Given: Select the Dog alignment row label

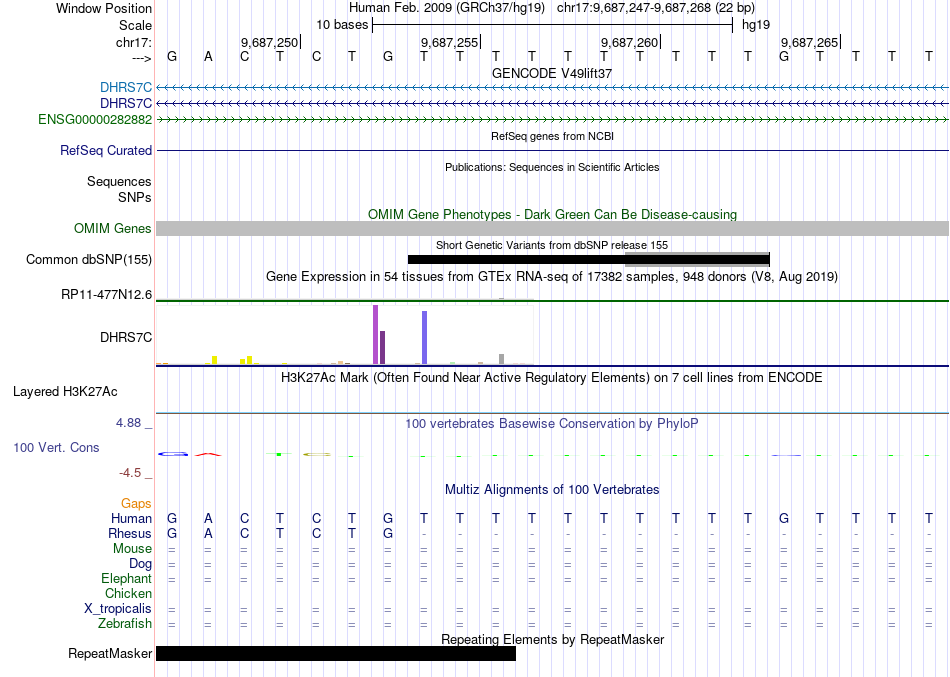Looking at the screenshot, I should [x=141, y=564].
